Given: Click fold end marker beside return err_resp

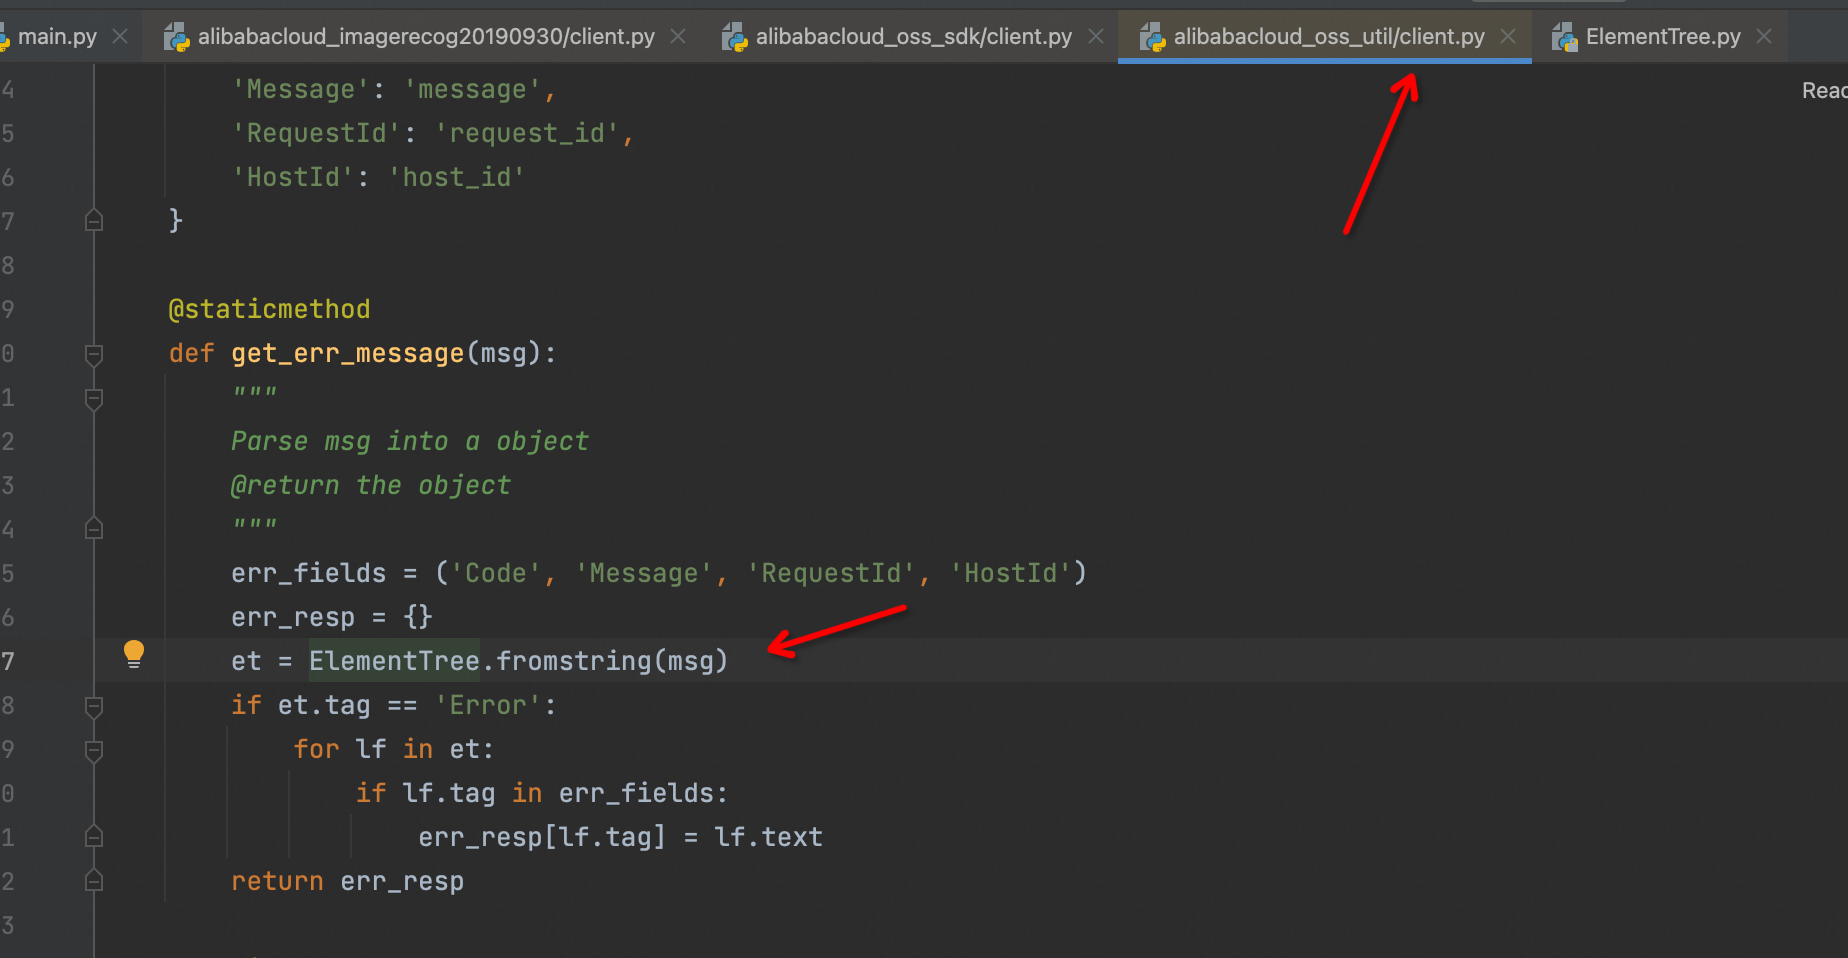Looking at the screenshot, I should (94, 880).
